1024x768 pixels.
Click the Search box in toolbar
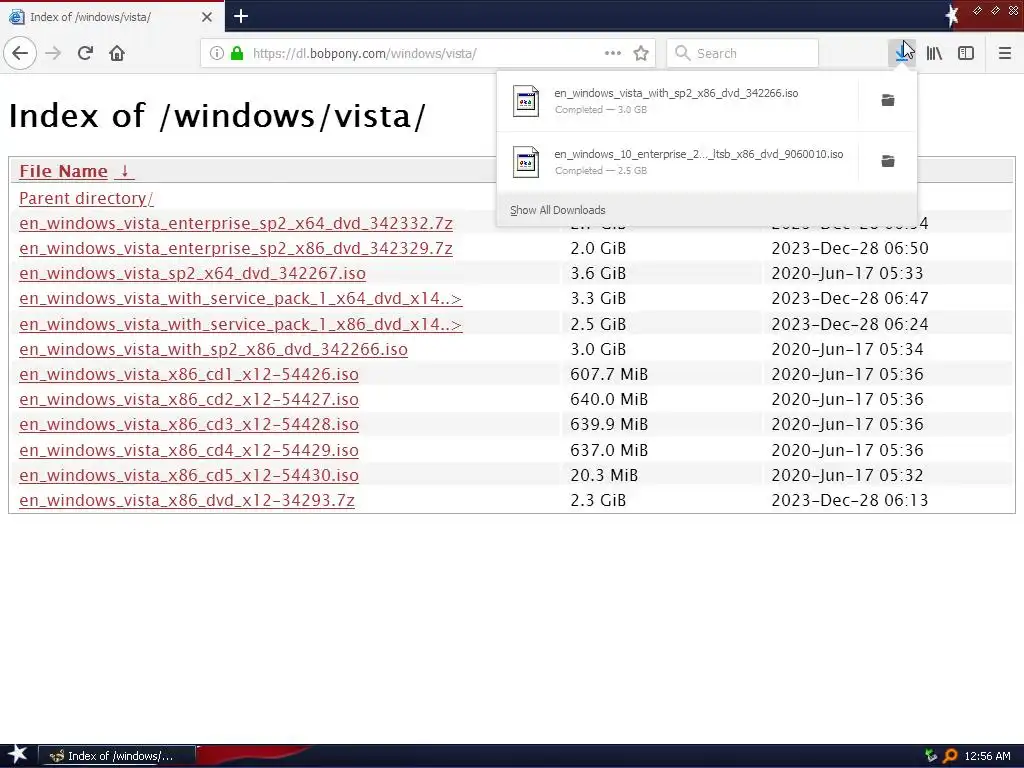tap(742, 54)
